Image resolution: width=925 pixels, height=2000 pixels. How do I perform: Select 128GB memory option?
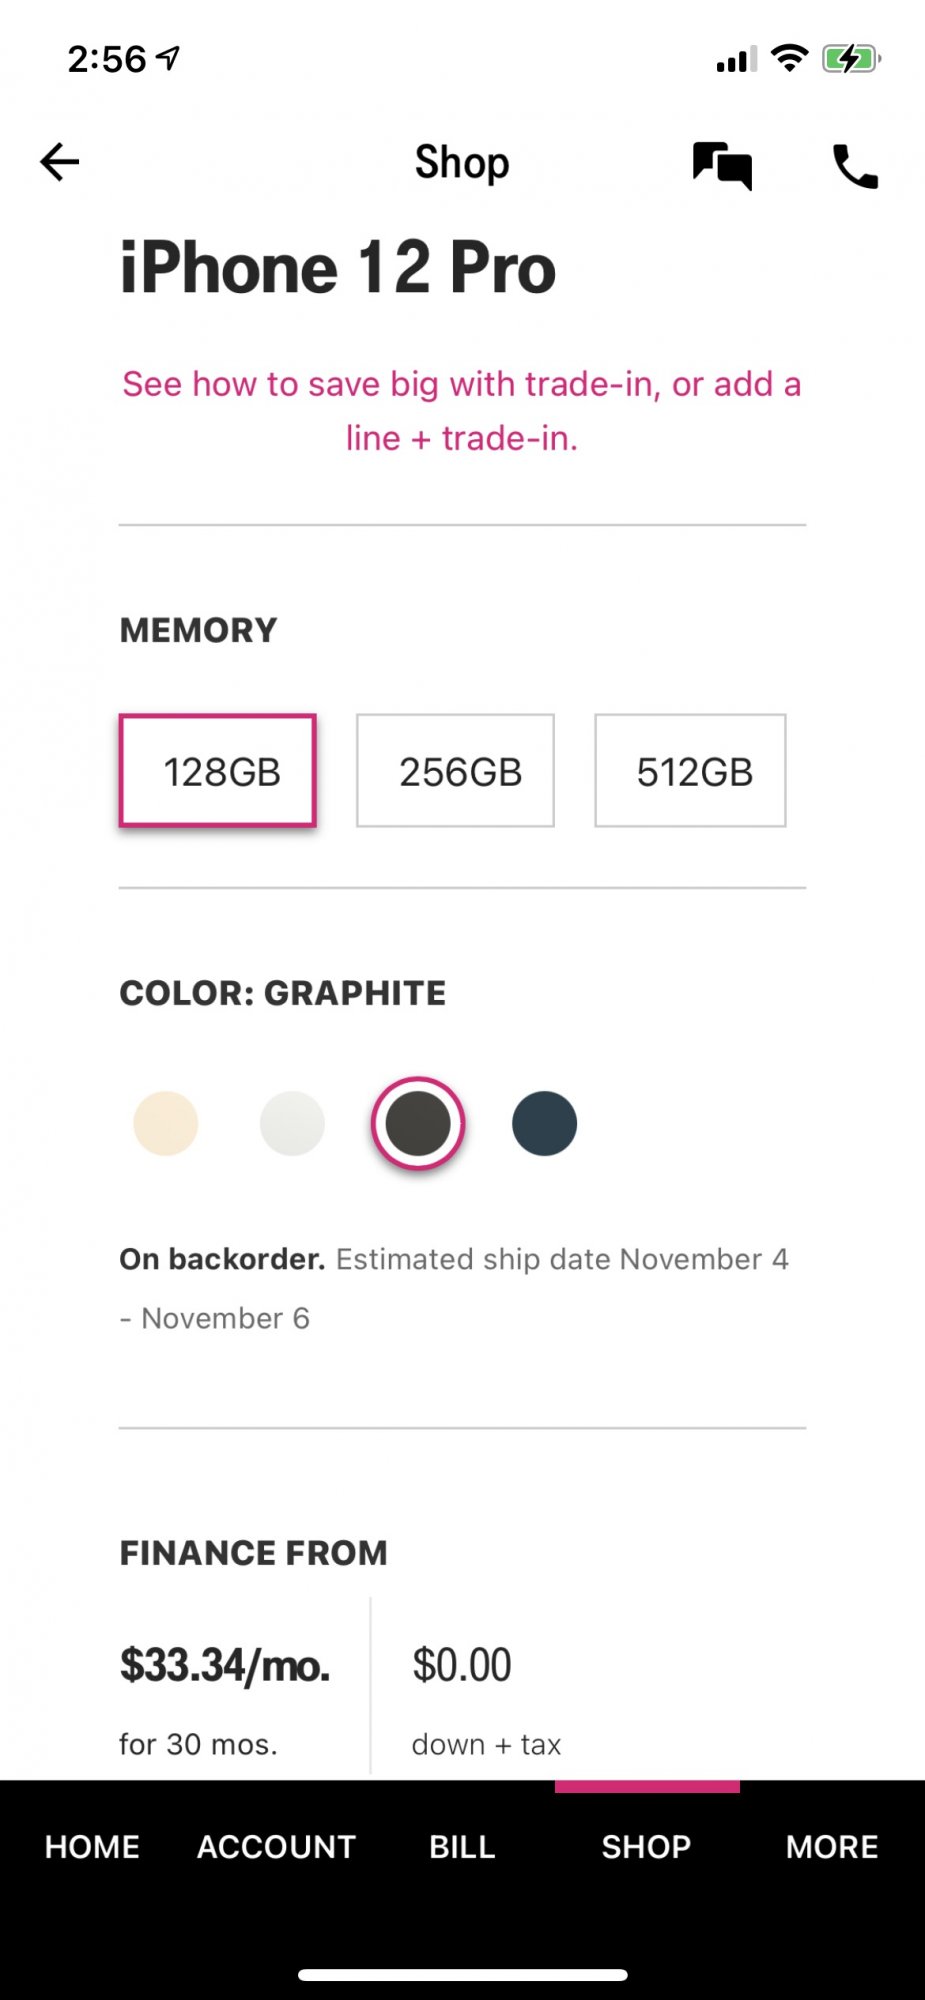218,771
